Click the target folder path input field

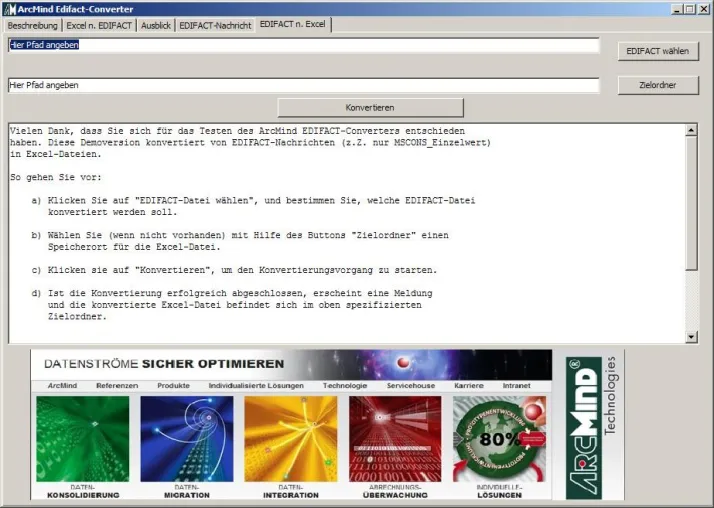point(304,85)
